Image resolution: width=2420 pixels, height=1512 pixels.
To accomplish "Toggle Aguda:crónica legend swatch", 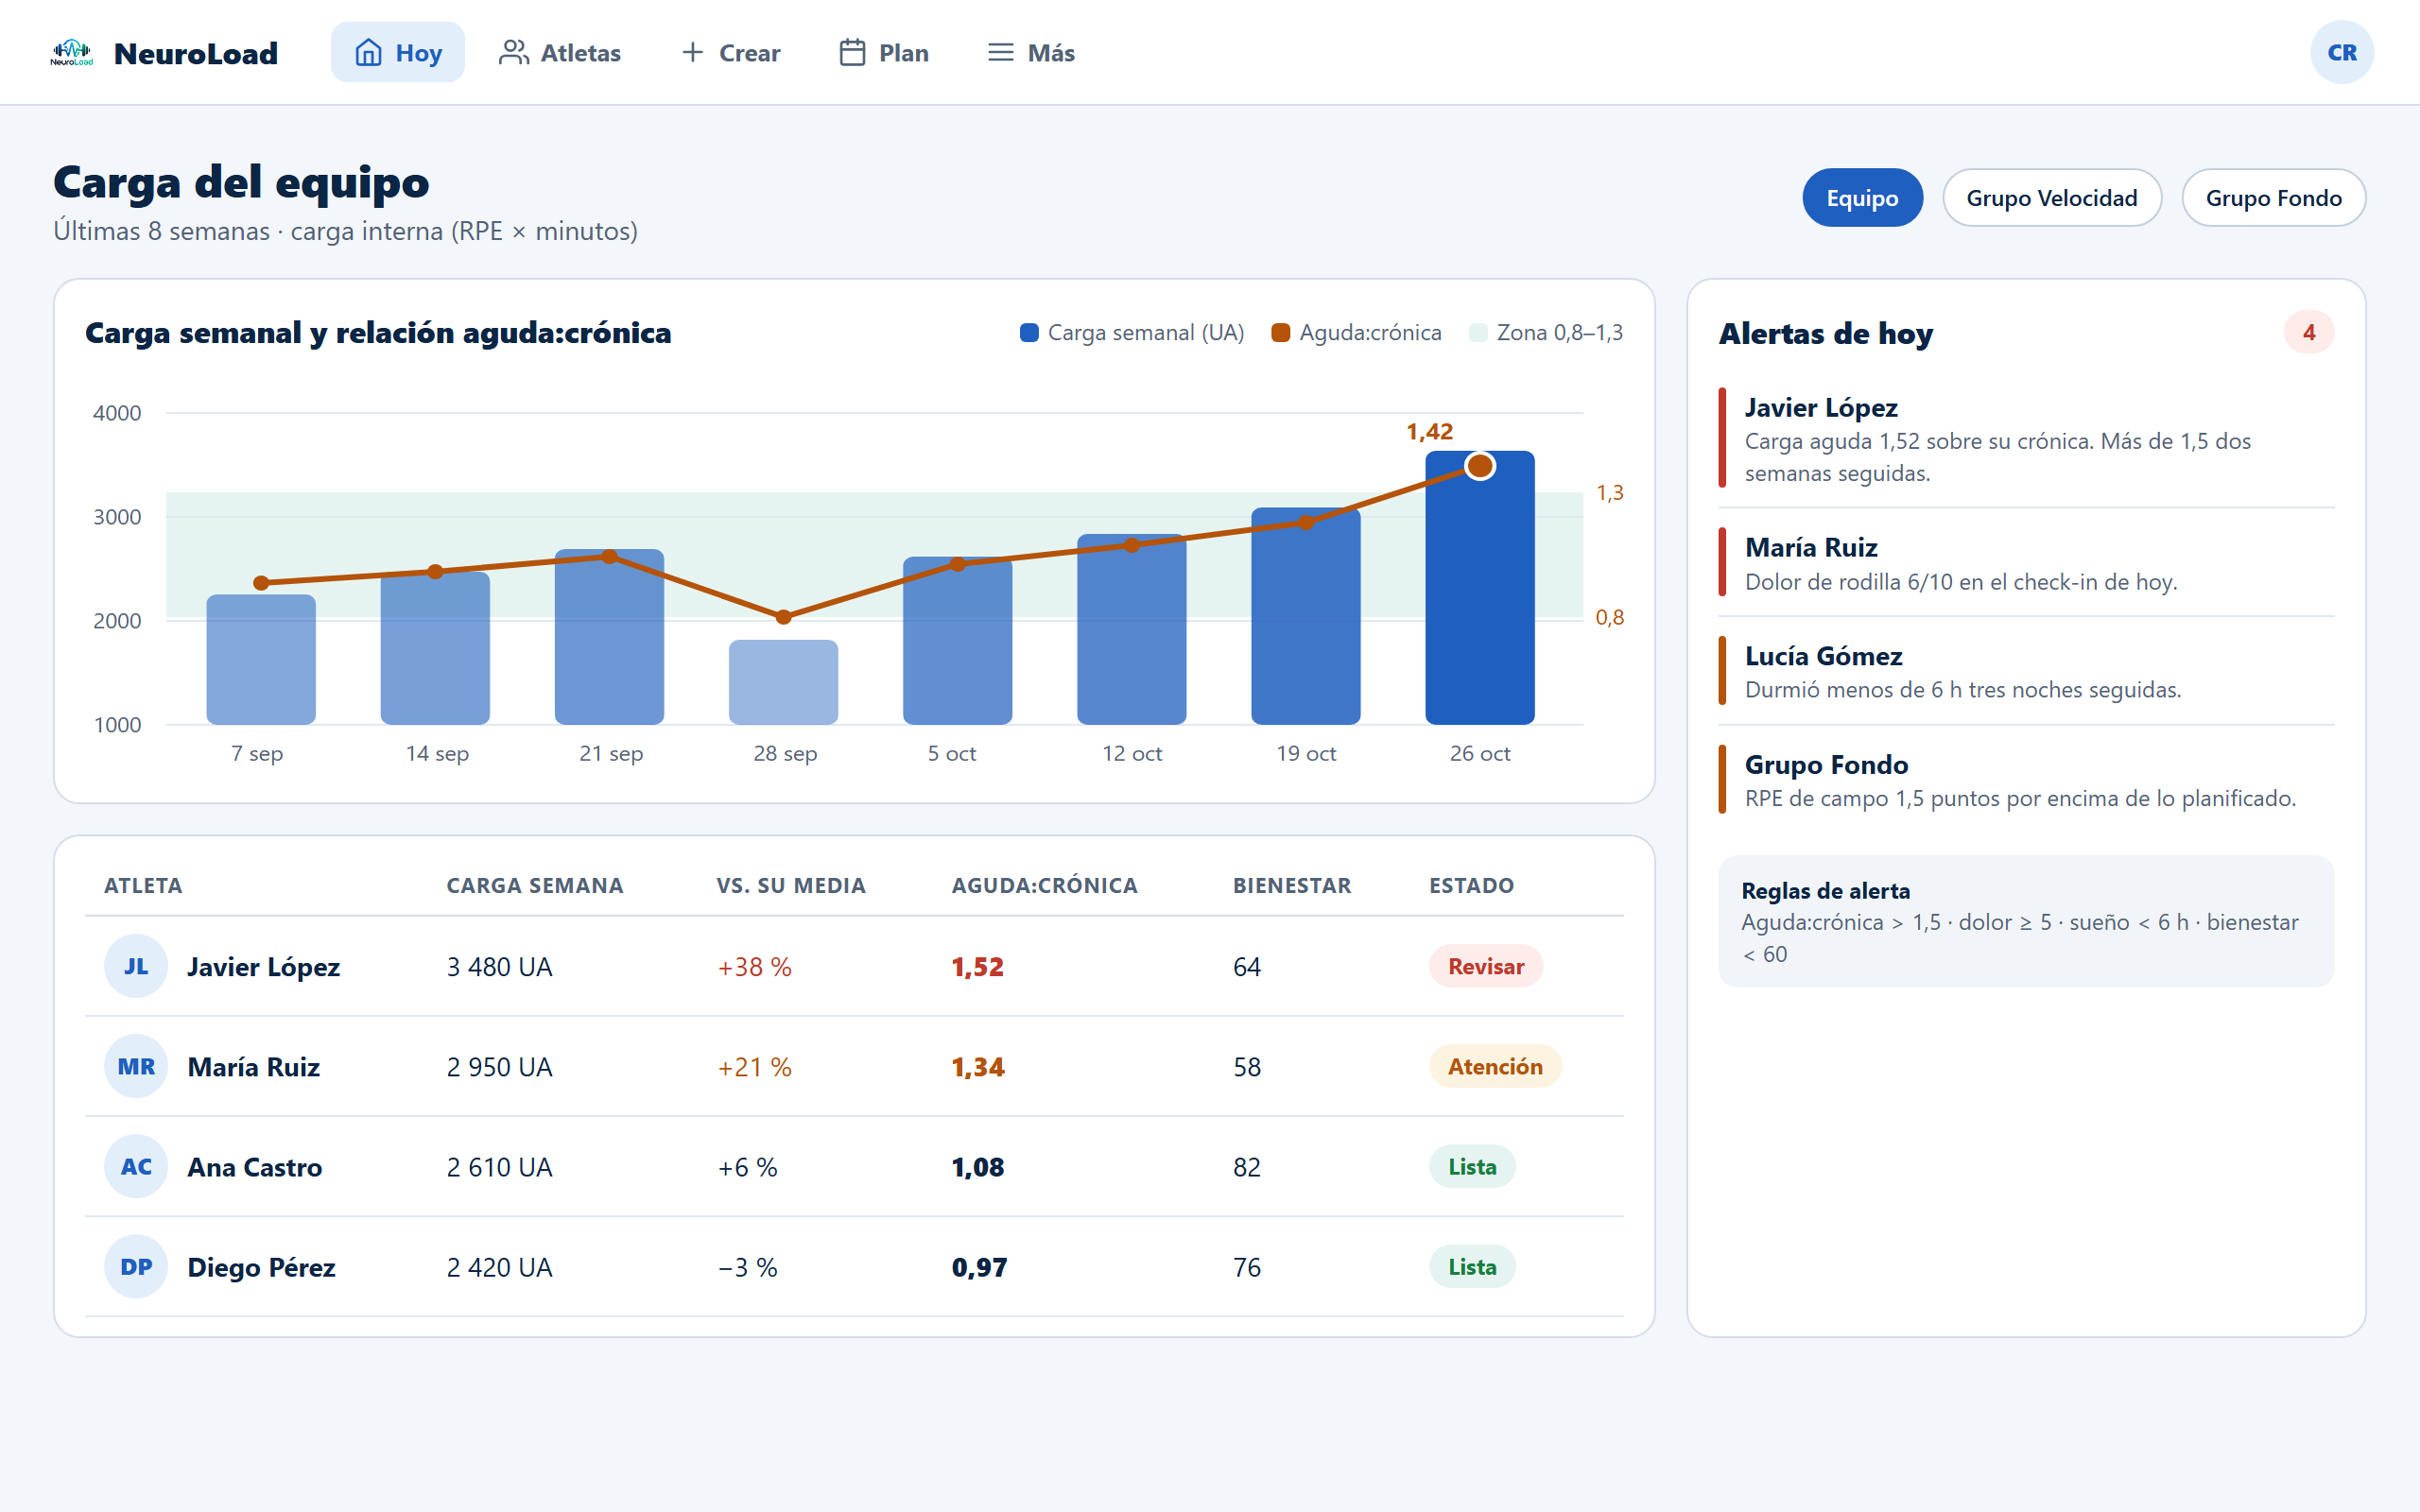I will coord(1280,333).
